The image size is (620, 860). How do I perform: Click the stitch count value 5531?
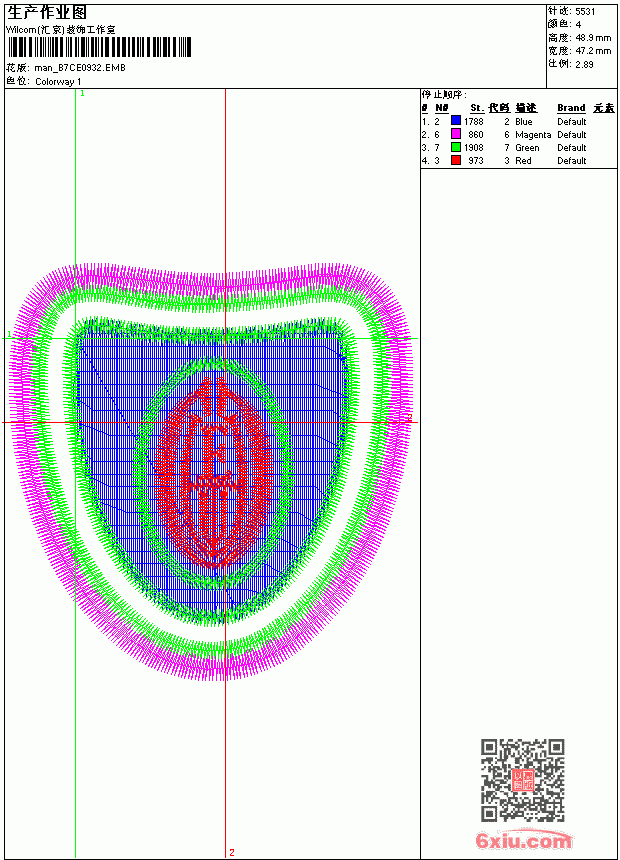[585, 12]
